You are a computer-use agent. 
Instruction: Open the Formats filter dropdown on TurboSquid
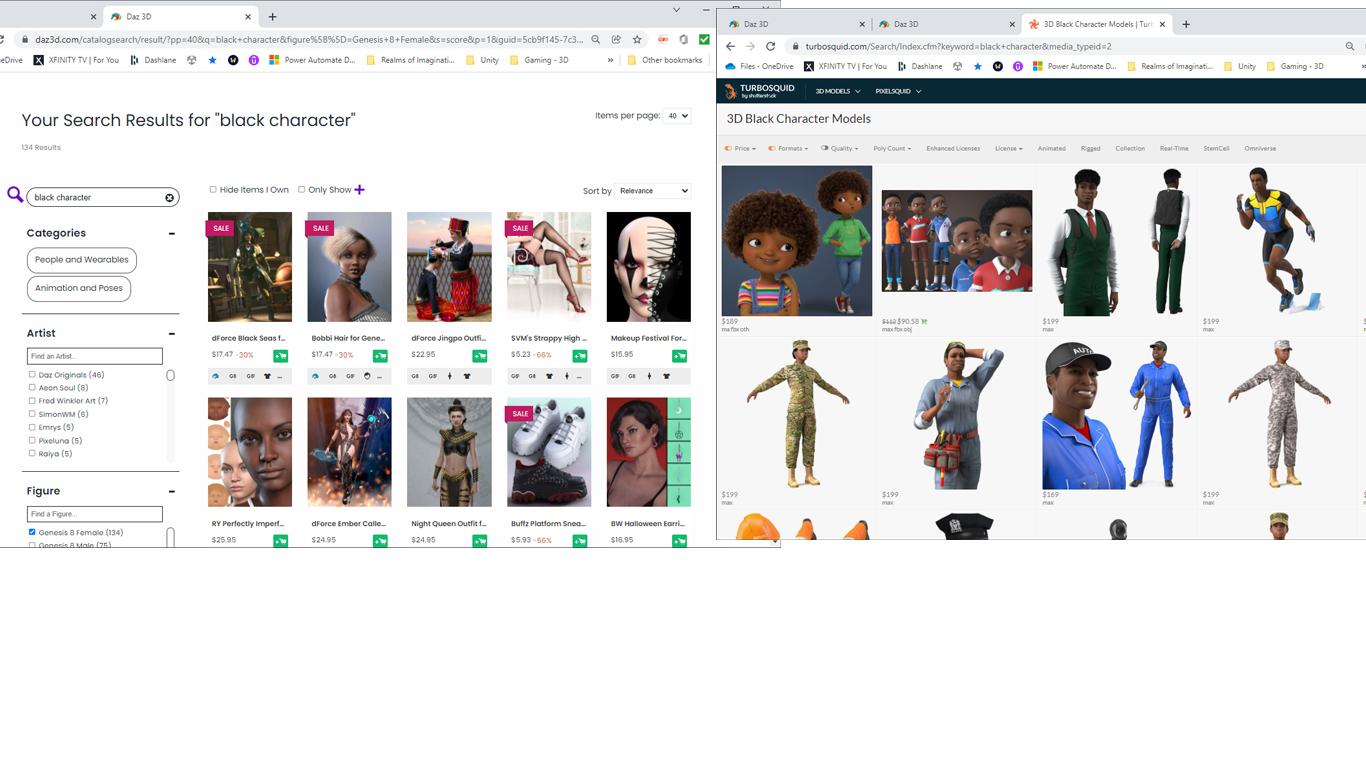tap(788, 148)
